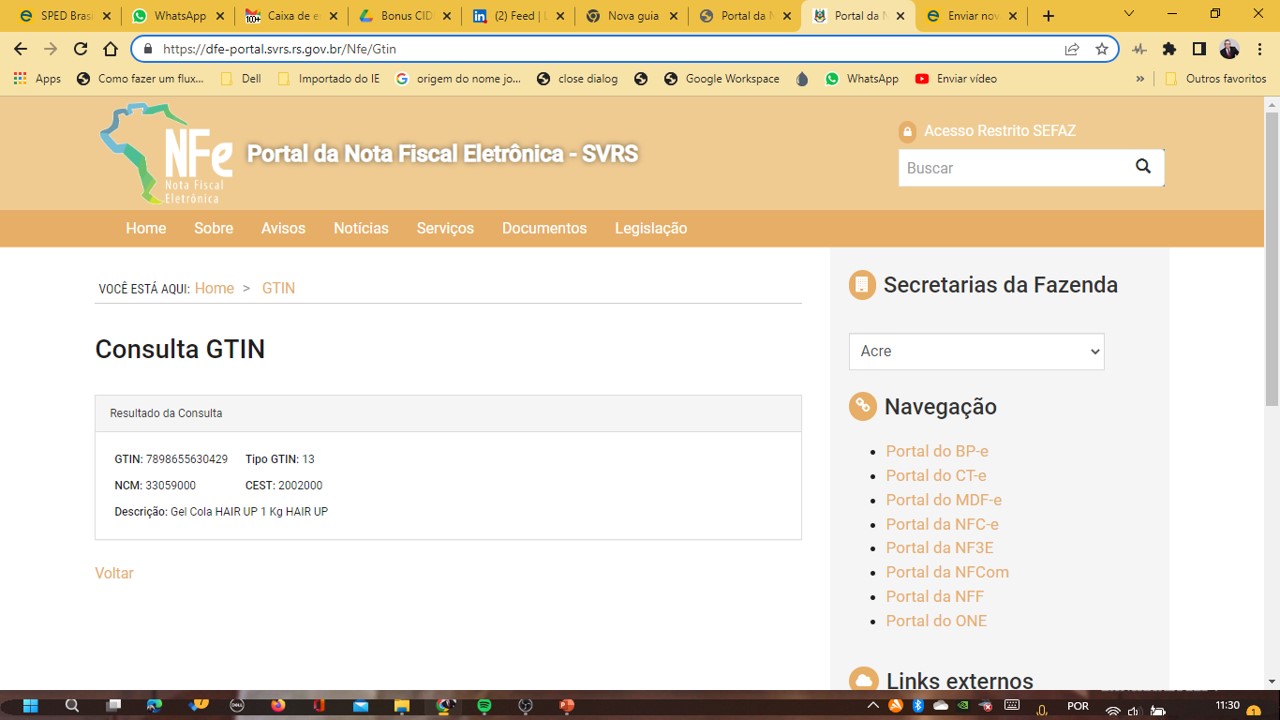Open the Portal do MDF-e link

(944, 499)
